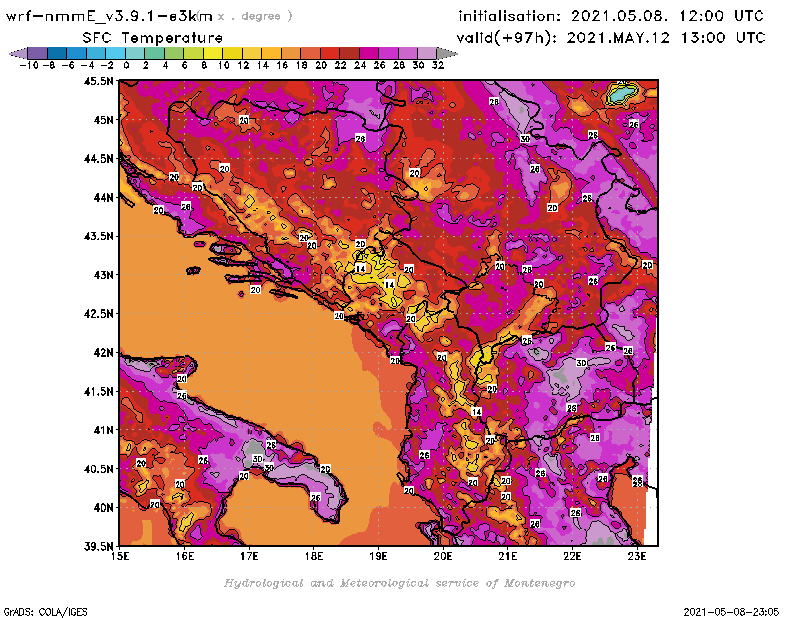Click the red legend swatch between 20 and 22
Viewport: 800px width, 618px height.
330,53
